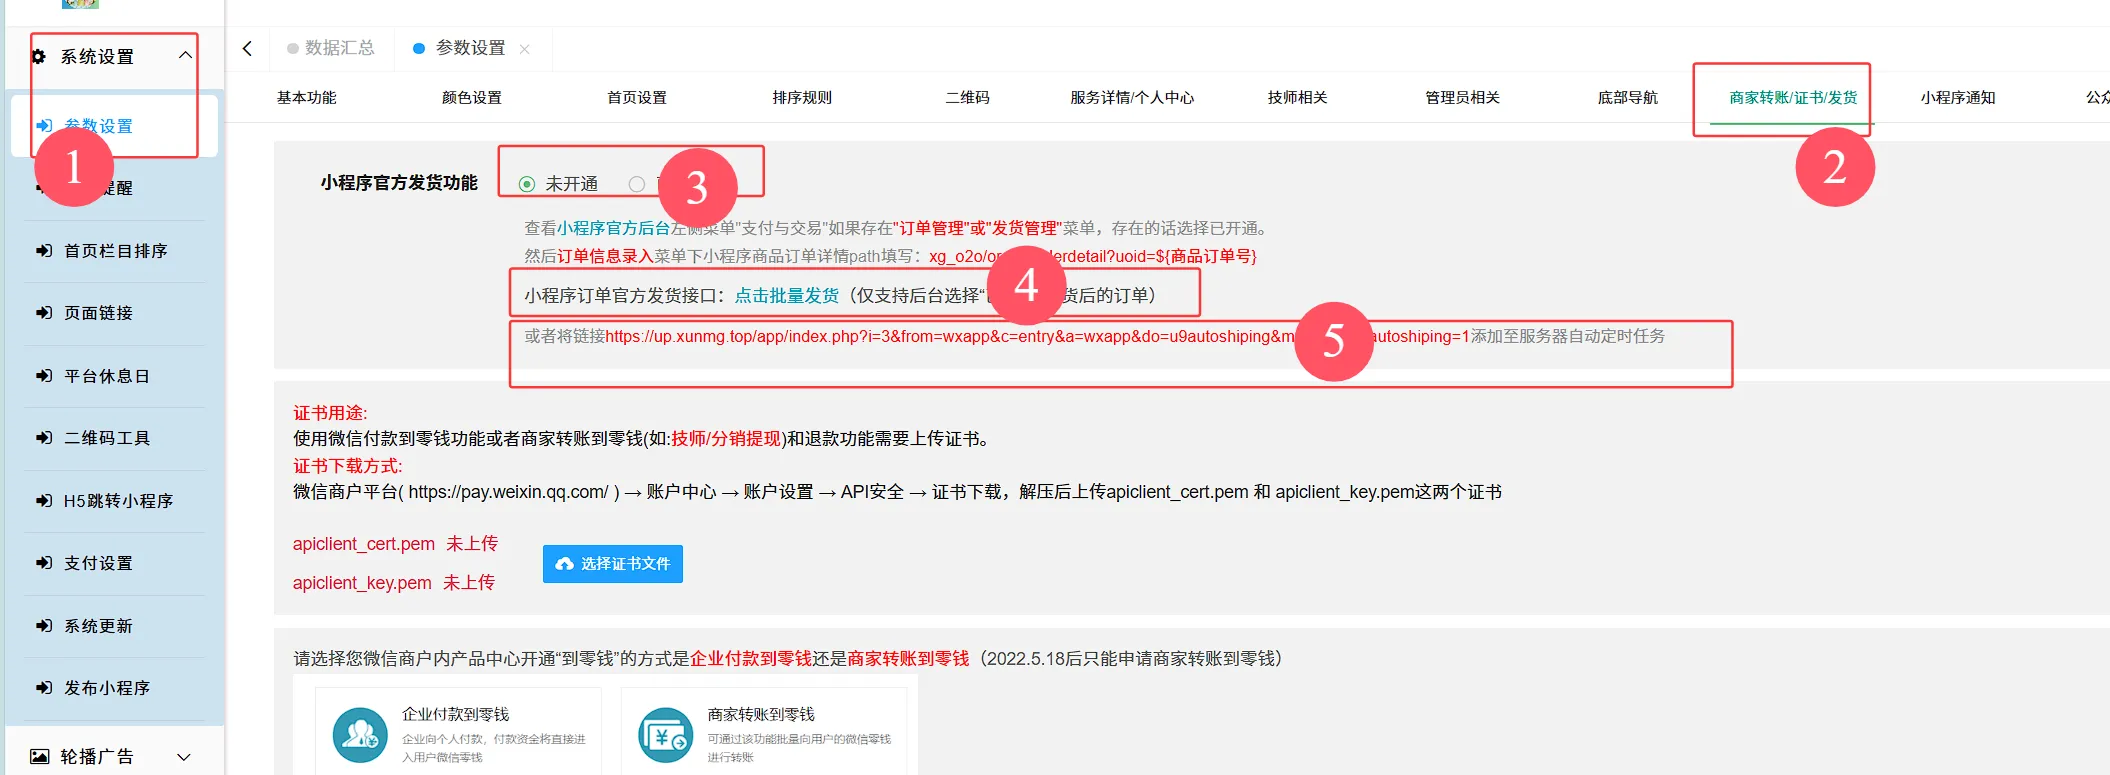Open the 基本功能 settings tab

click(307, 98)
